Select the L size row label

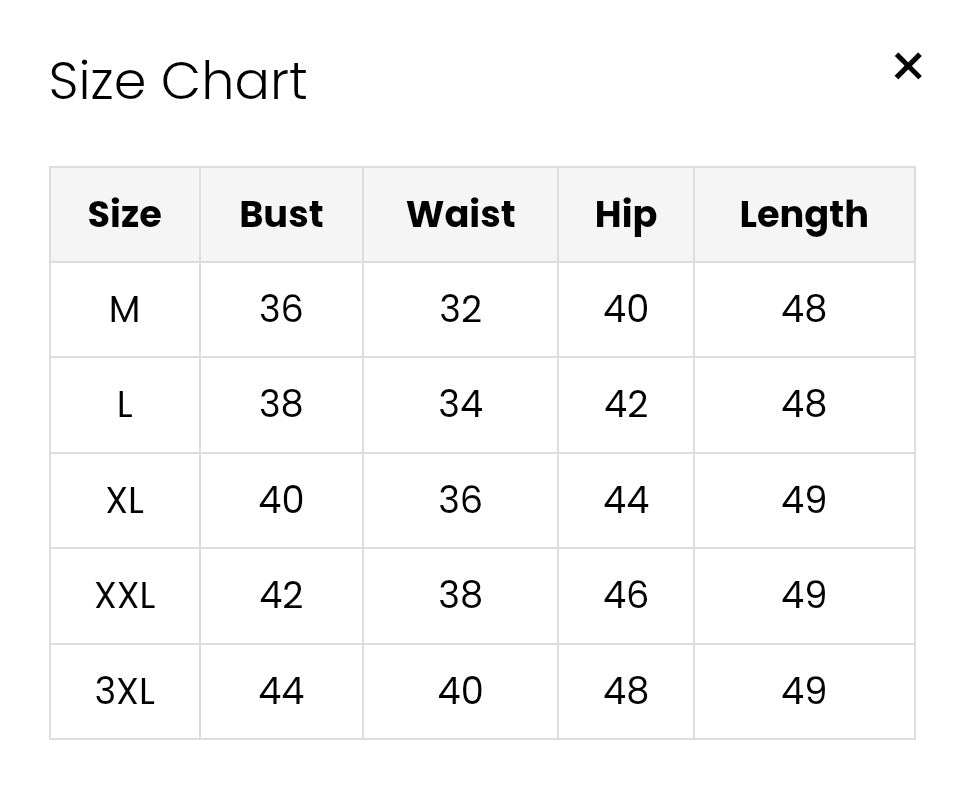pos(125,405)
